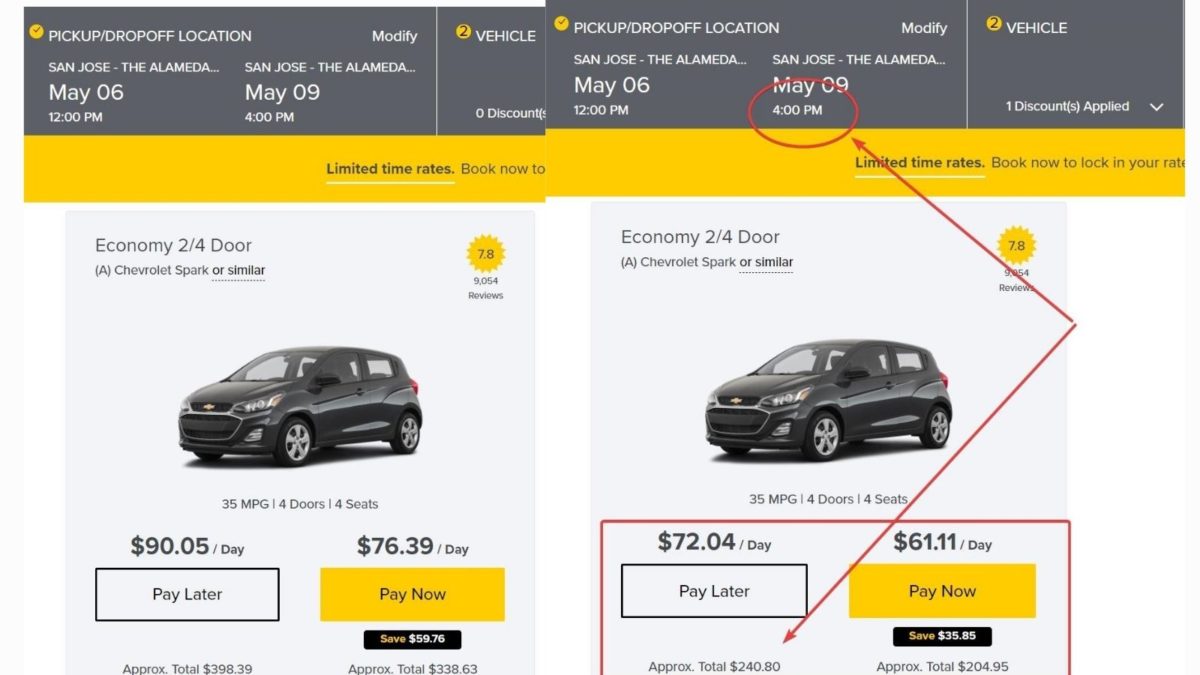Screen dimensions: 1200x675
Task: Click the 7.8 reviews badge on left Economy card
Action: point(486,255)
